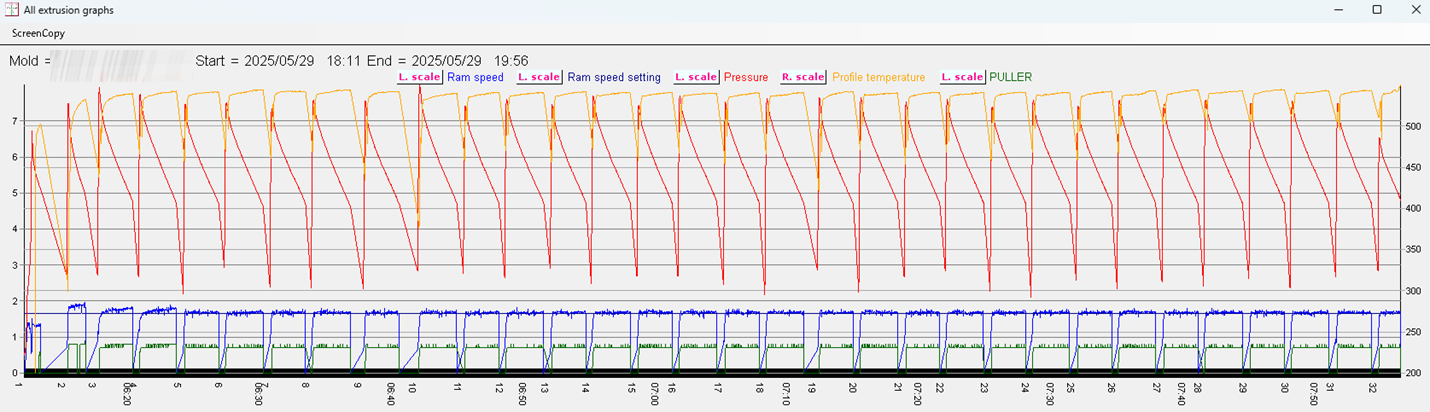Close the All extrusion graphs window
1430x412 pixels.
pos(1411,10)
